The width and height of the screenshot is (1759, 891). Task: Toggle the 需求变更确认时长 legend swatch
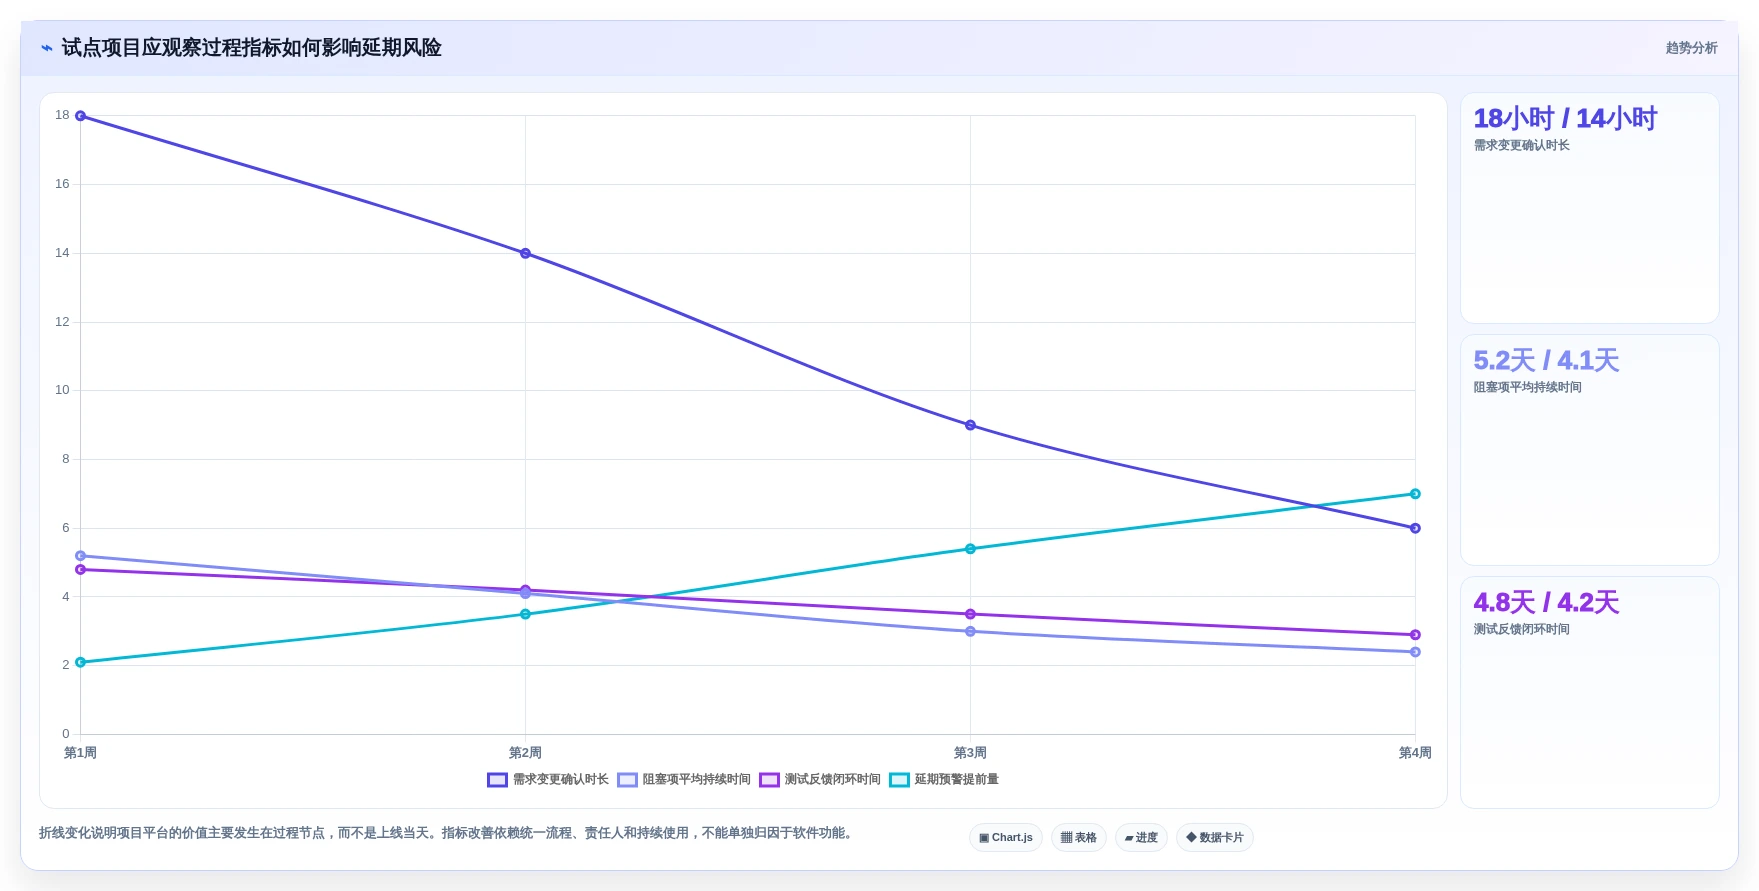497,780
